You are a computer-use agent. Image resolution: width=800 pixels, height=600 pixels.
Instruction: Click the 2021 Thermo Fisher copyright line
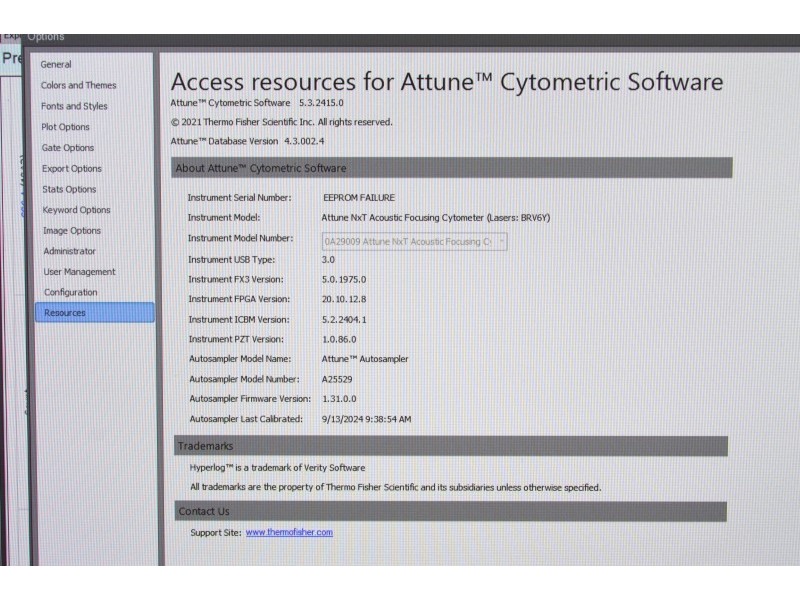click(282, 122)
